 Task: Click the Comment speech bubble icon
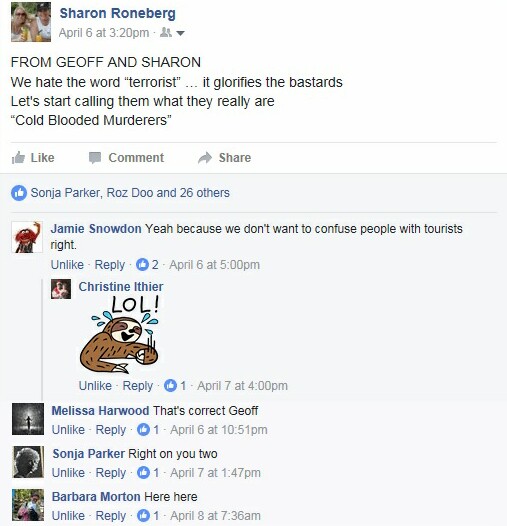coord(95,158)
